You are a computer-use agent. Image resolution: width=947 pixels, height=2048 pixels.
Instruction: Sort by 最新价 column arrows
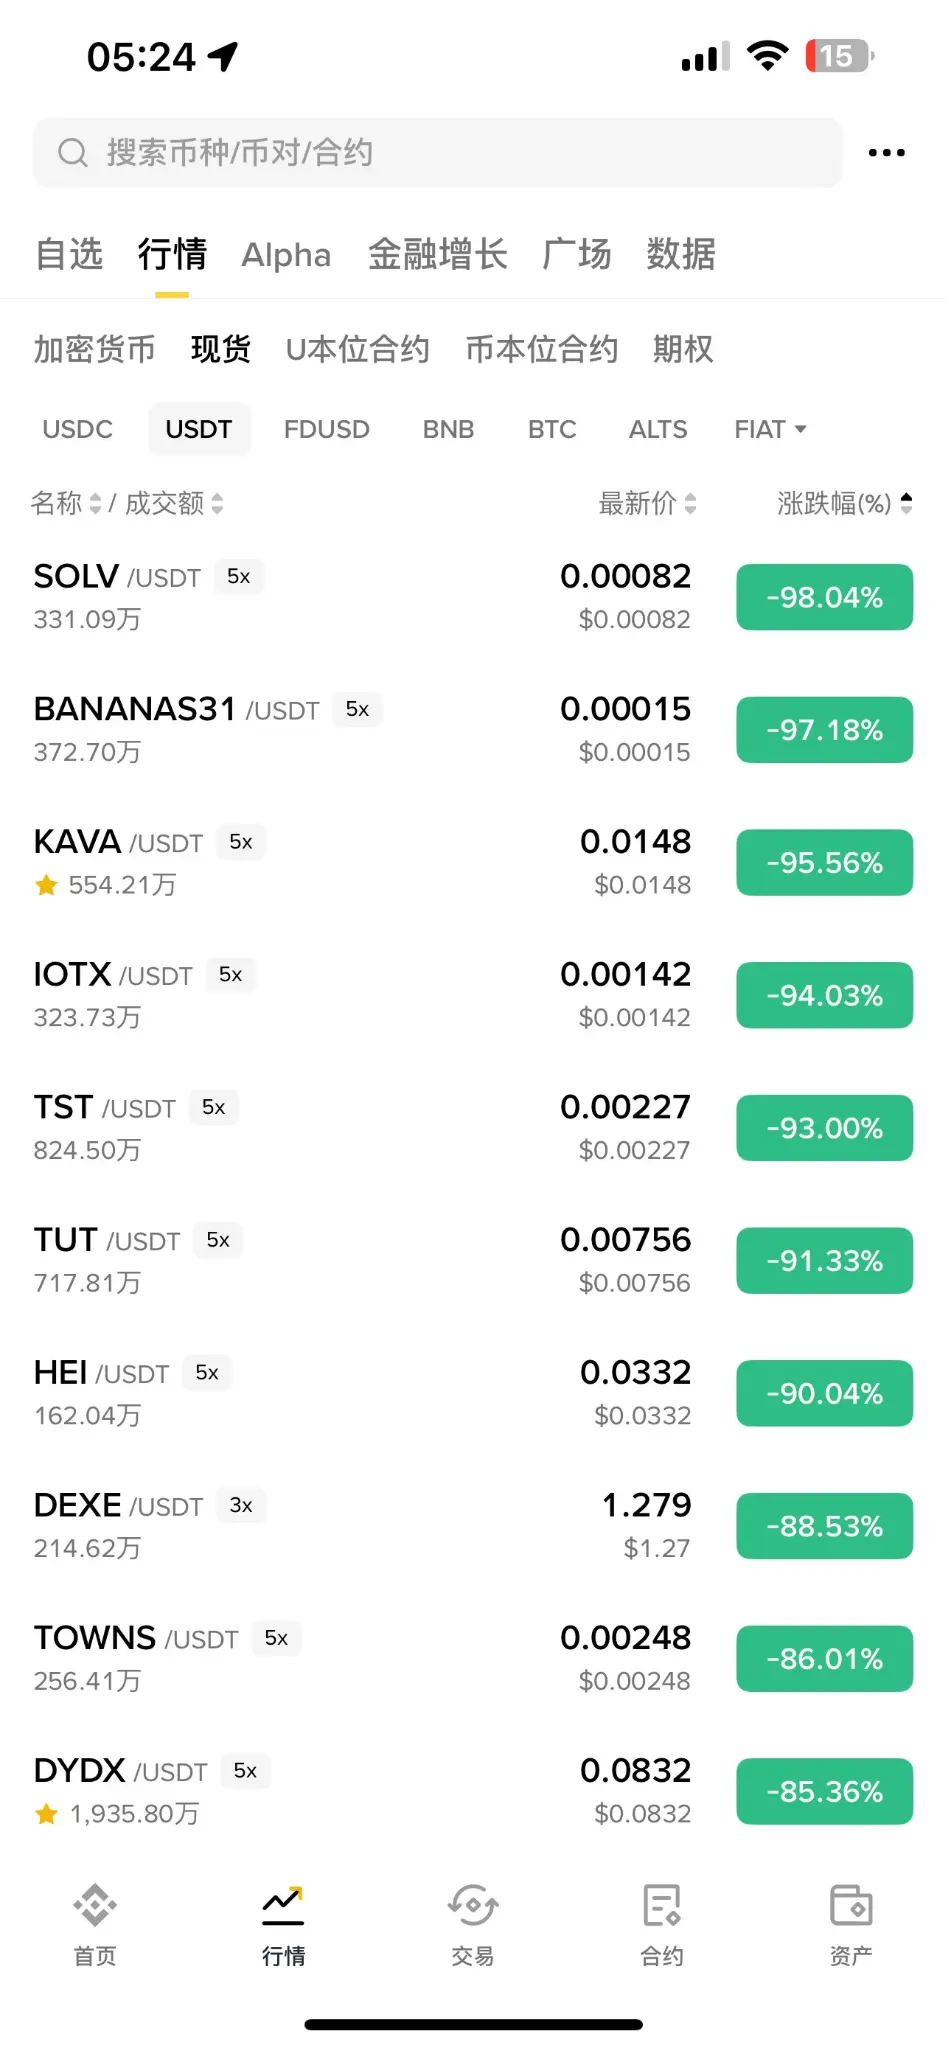click(690, 503)
